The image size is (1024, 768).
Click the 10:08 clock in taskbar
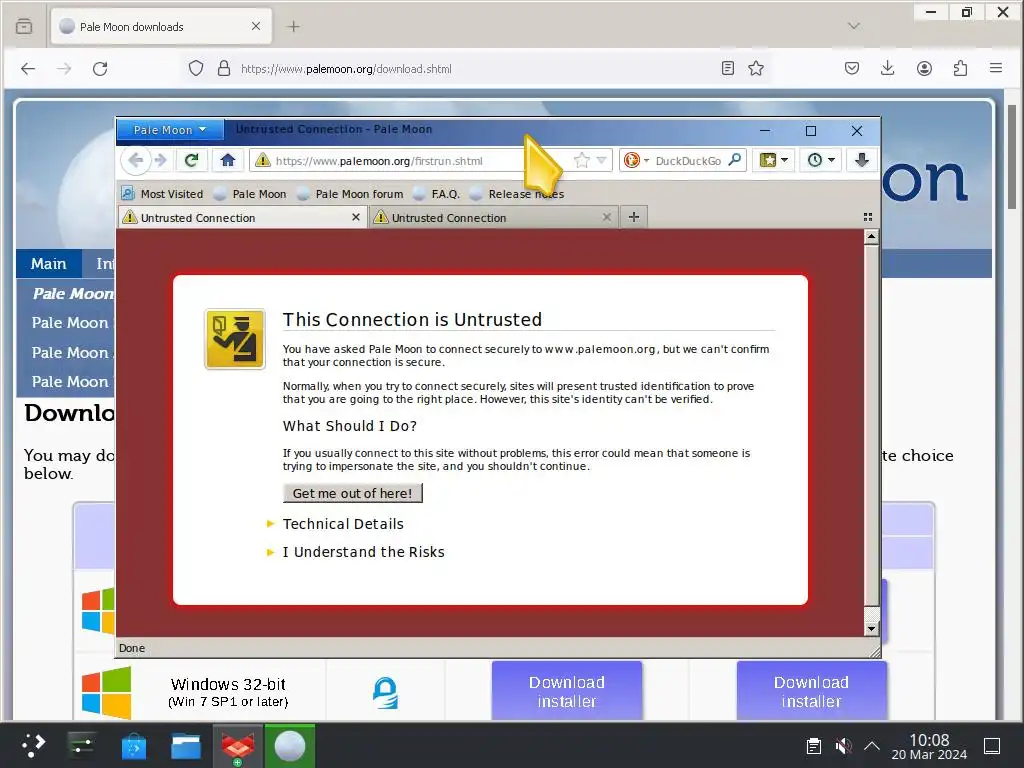[x=929, y=746]
